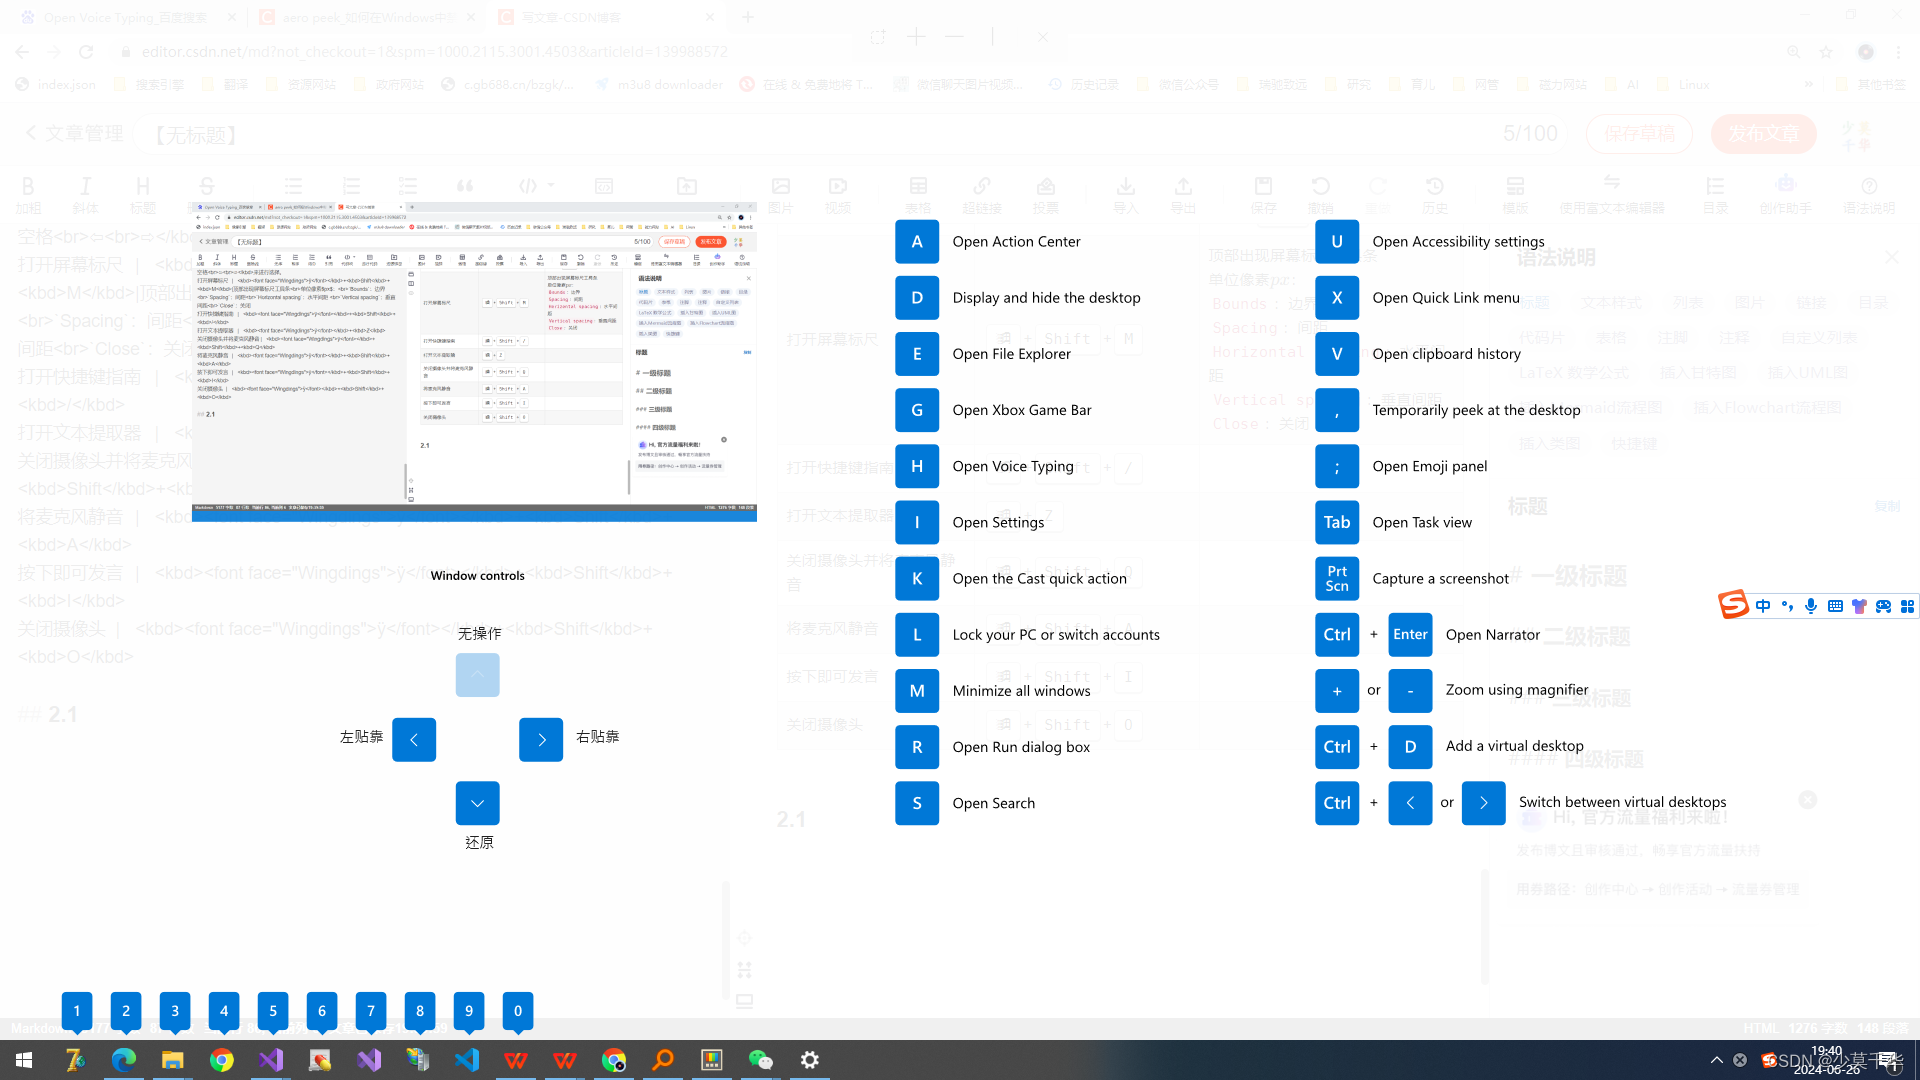1920x1080 pixels.
Task: Click the 发布文章 publish button
Action: click(1764, 135)
